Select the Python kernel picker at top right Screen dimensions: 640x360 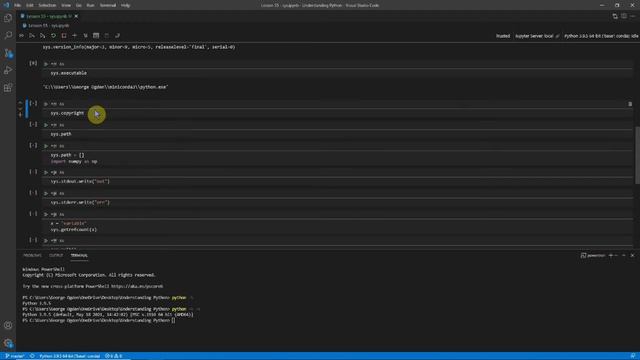[x=601, y=36]
